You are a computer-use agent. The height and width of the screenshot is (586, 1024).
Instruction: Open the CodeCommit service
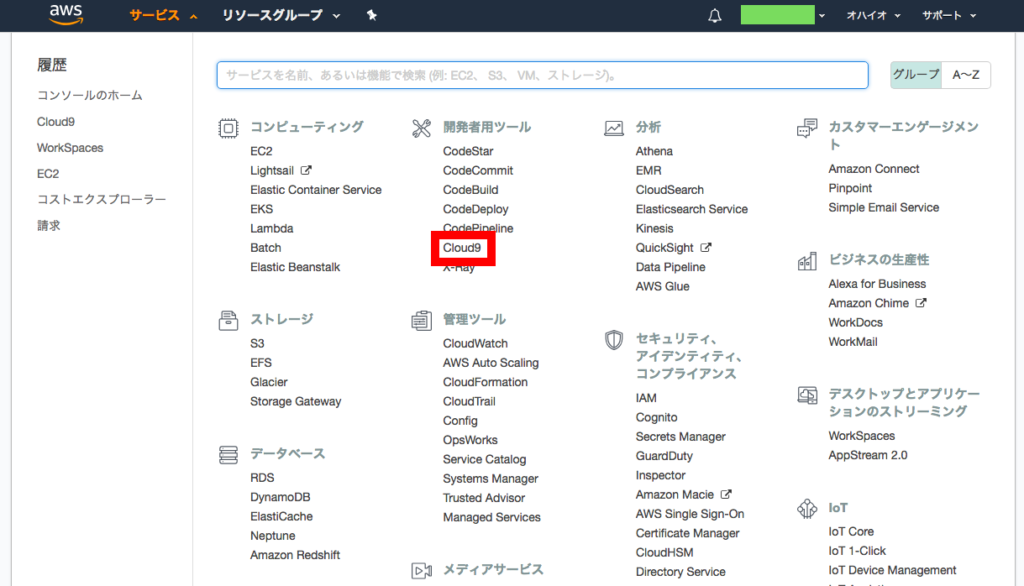pyautogui.click(x=478, y=171)
